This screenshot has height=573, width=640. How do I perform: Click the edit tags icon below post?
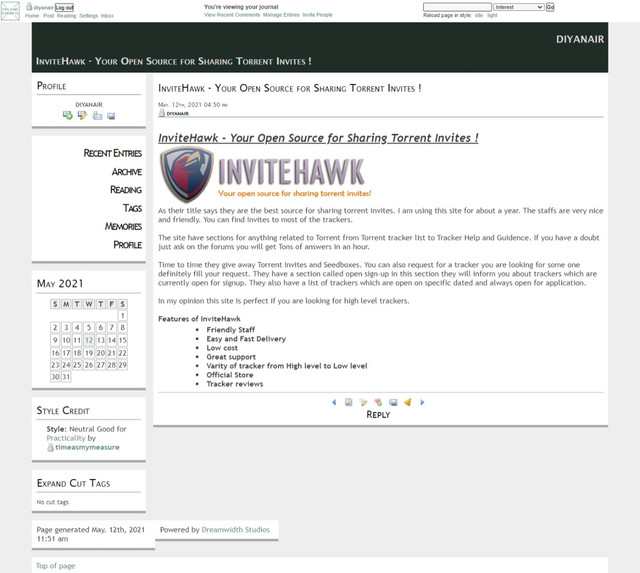[363, 402]
